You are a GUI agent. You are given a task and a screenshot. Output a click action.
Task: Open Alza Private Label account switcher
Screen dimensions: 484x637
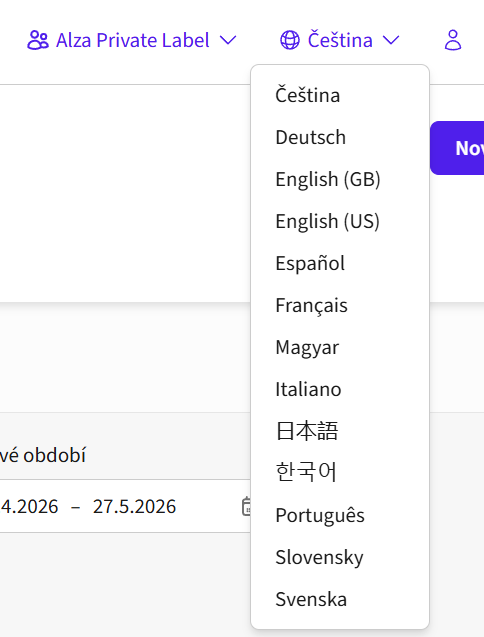click(x=132, y=40)
